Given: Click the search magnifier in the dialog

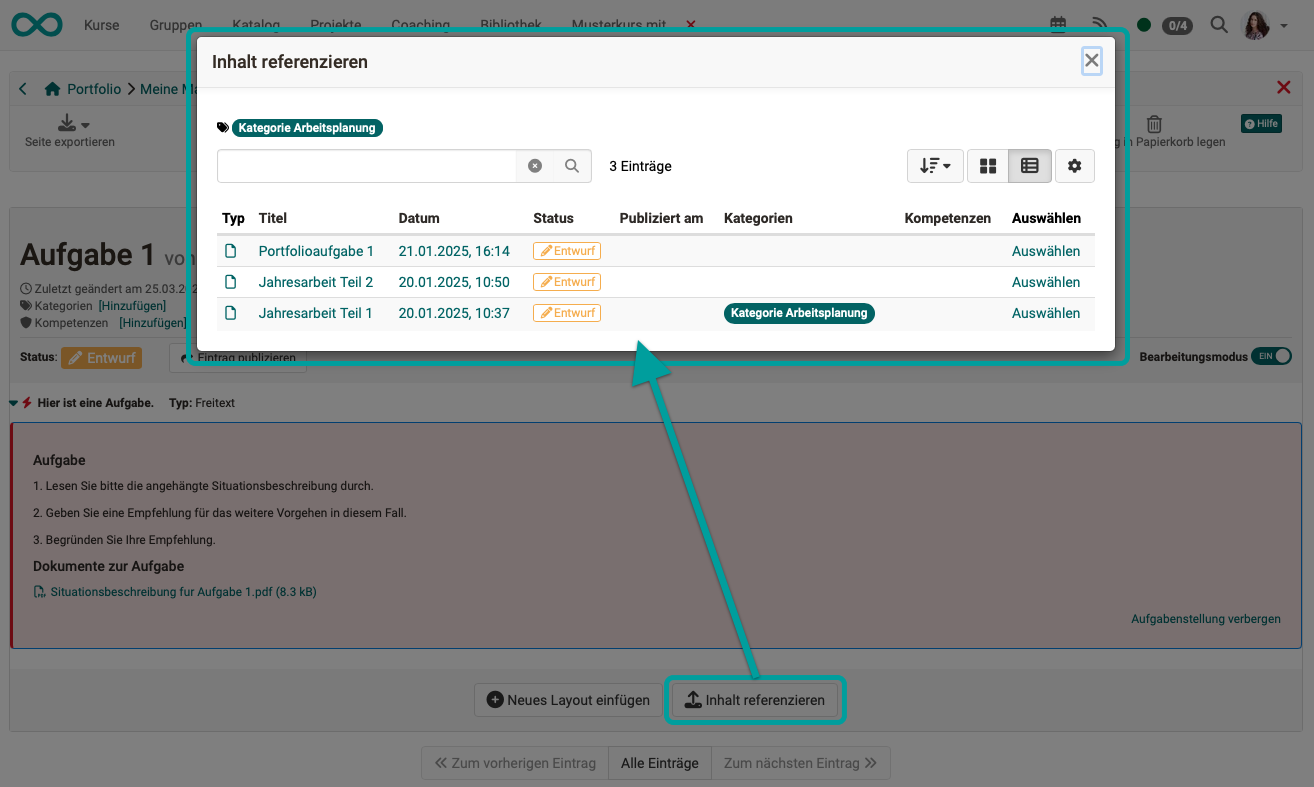Looking at the screenshot, I should (x=571, y=166).
